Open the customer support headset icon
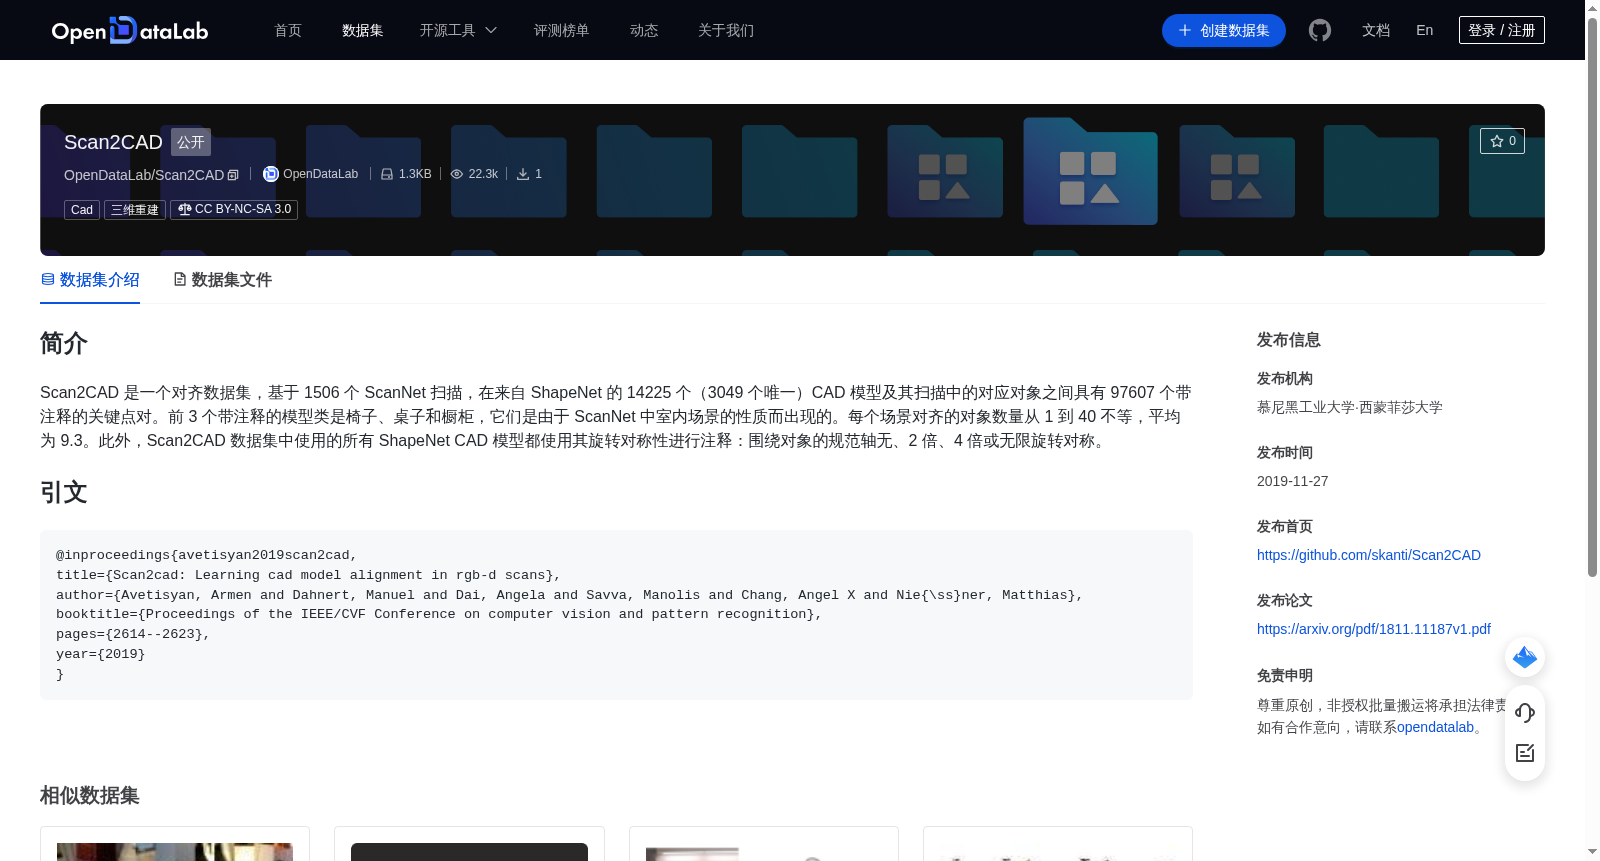The width and height of the screenshot is (1600, 861). click(1525, 712)
